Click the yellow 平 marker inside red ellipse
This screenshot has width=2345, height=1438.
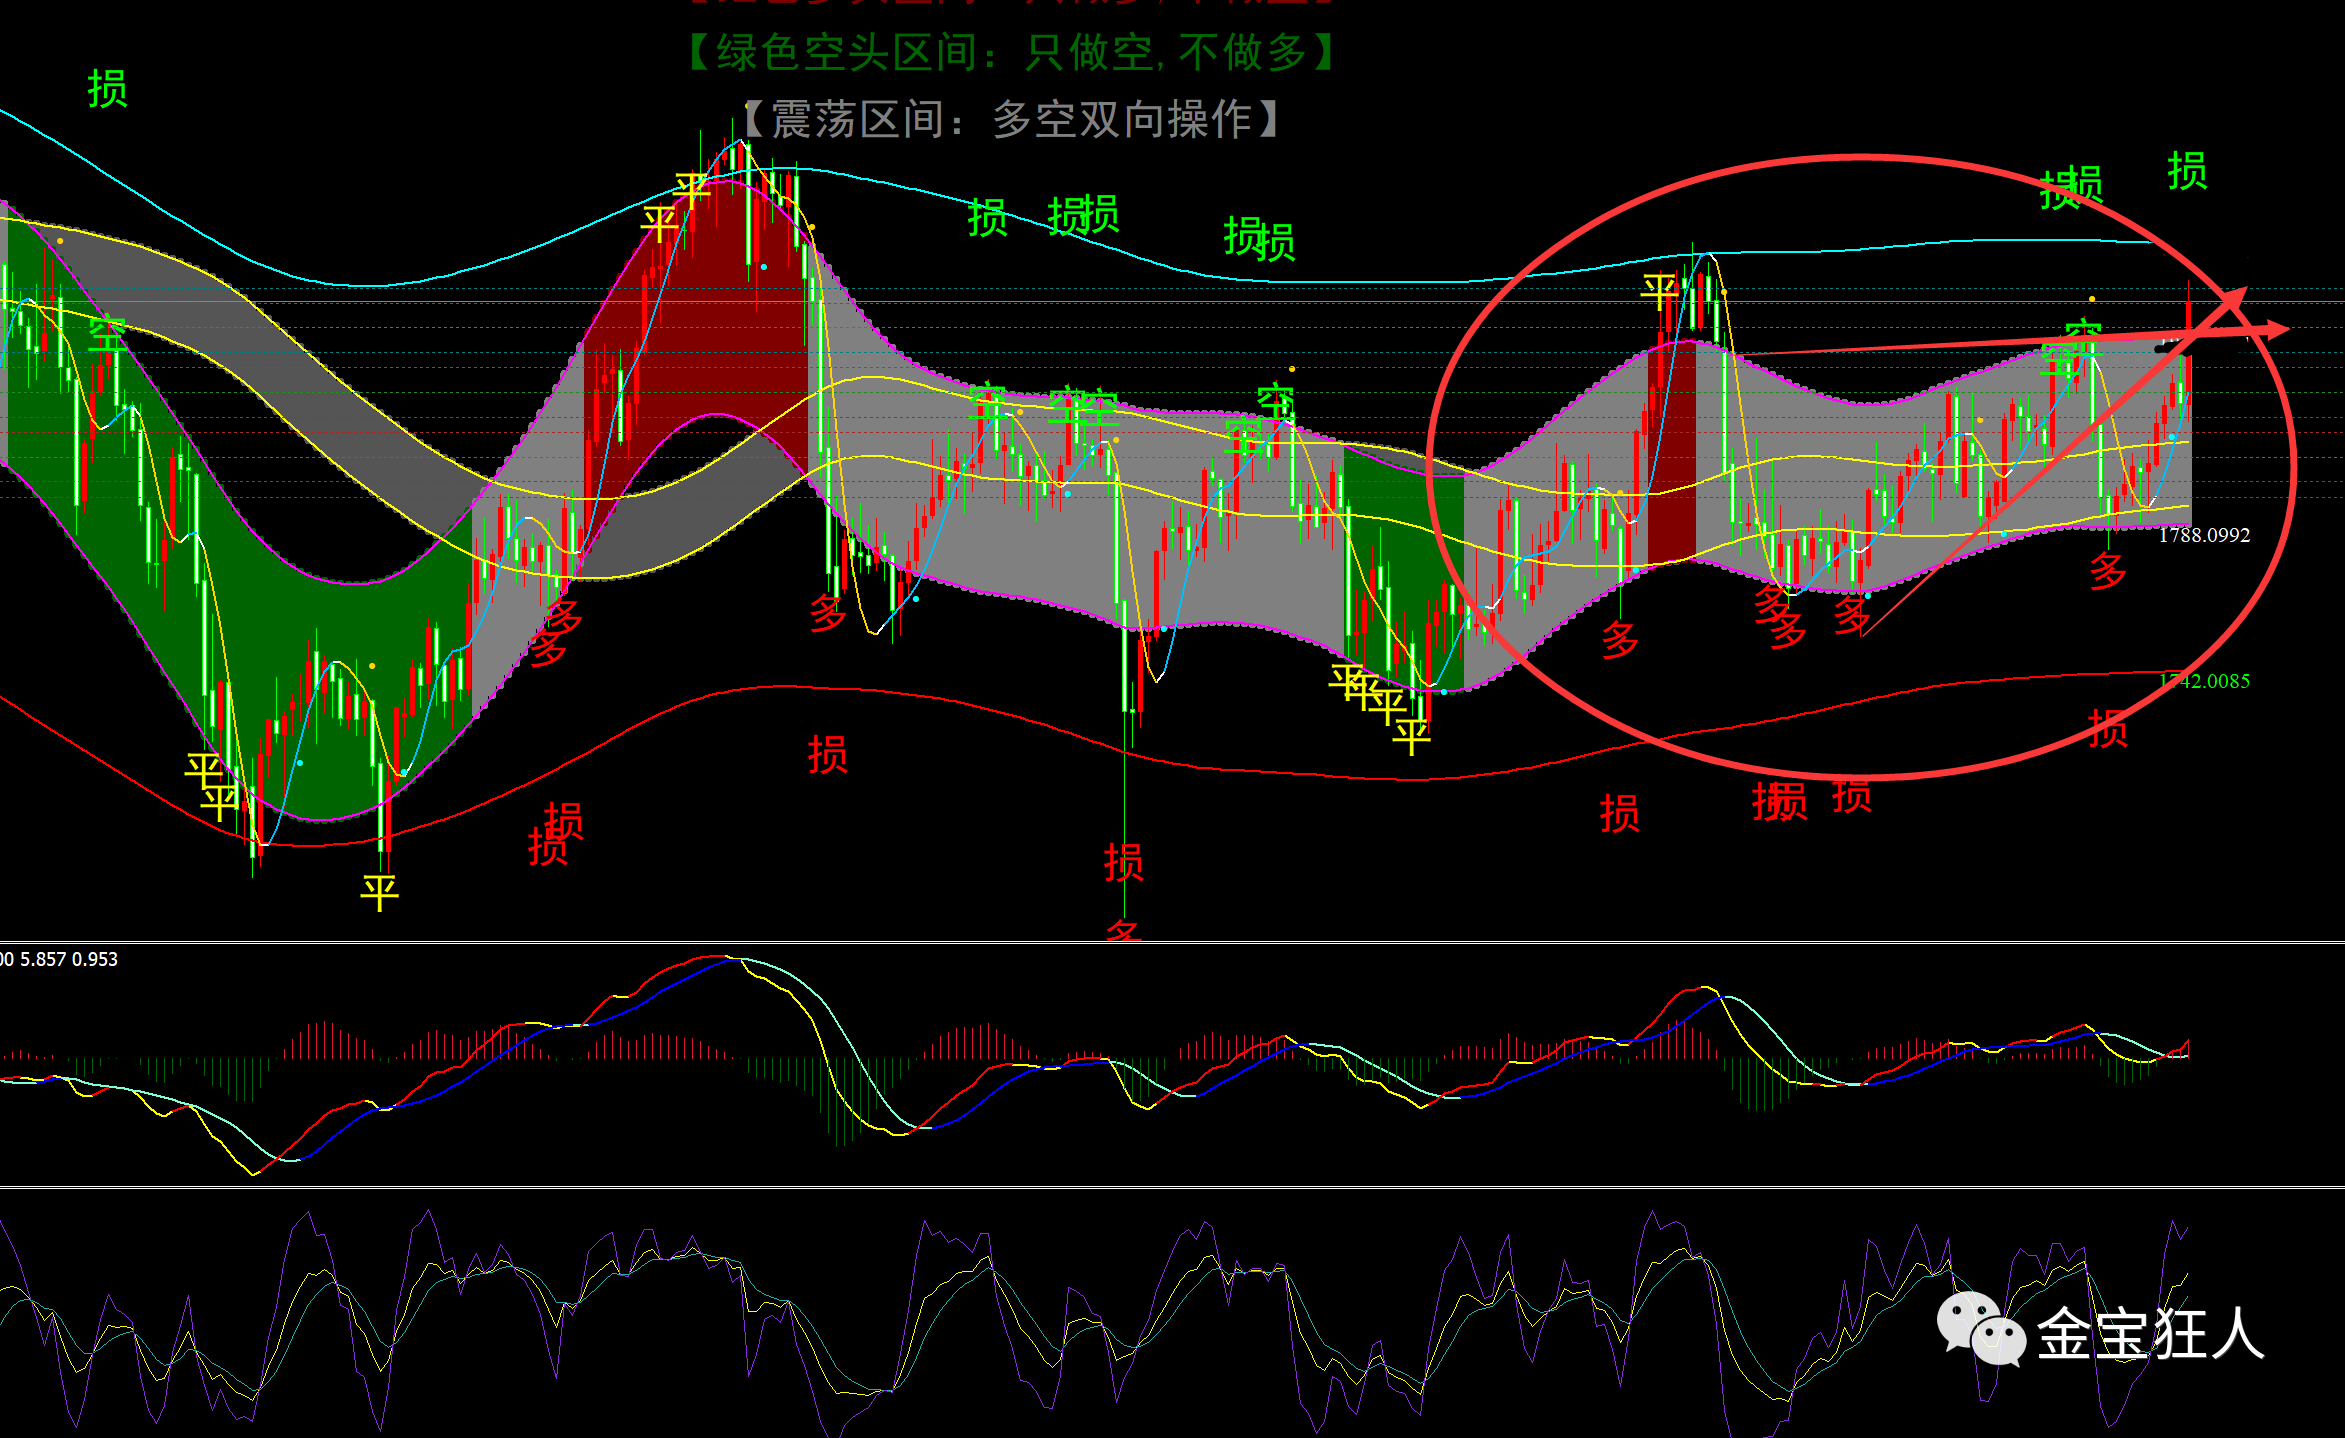tap(1660, 292)
